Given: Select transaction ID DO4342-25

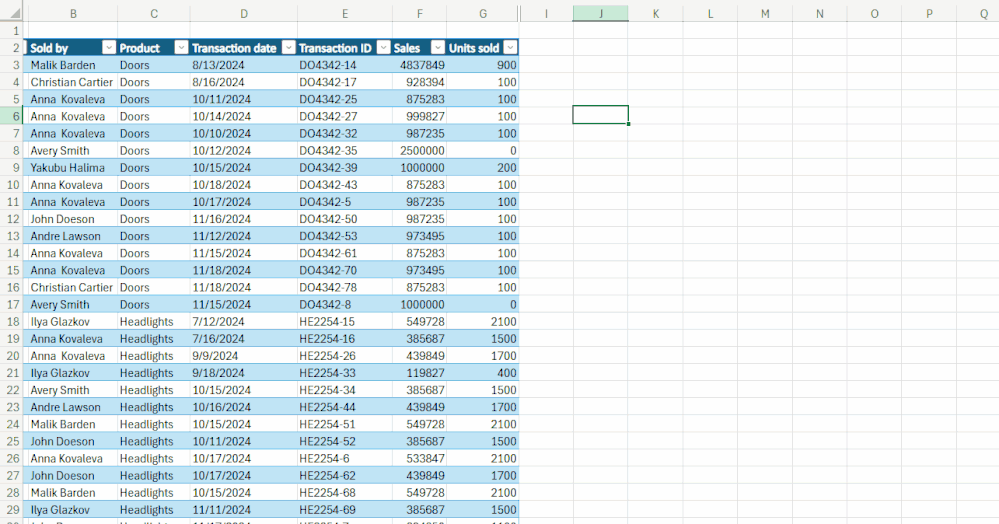Looking at the screenshot, I should coord(345,99).
